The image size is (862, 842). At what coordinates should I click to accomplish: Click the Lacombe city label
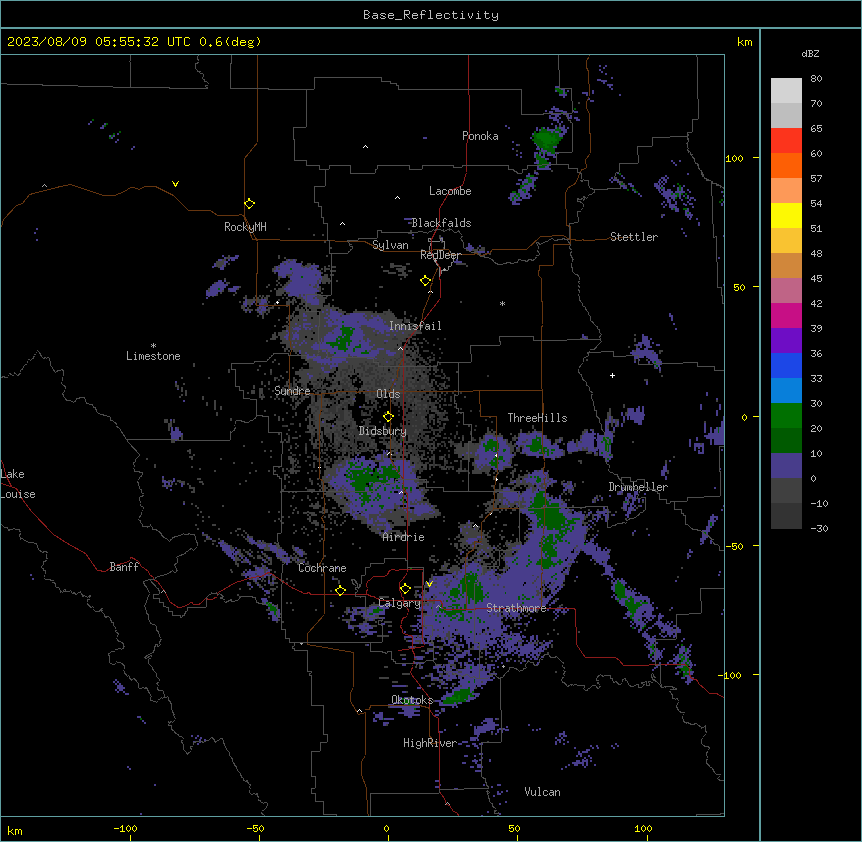click(x=450, y=191)
